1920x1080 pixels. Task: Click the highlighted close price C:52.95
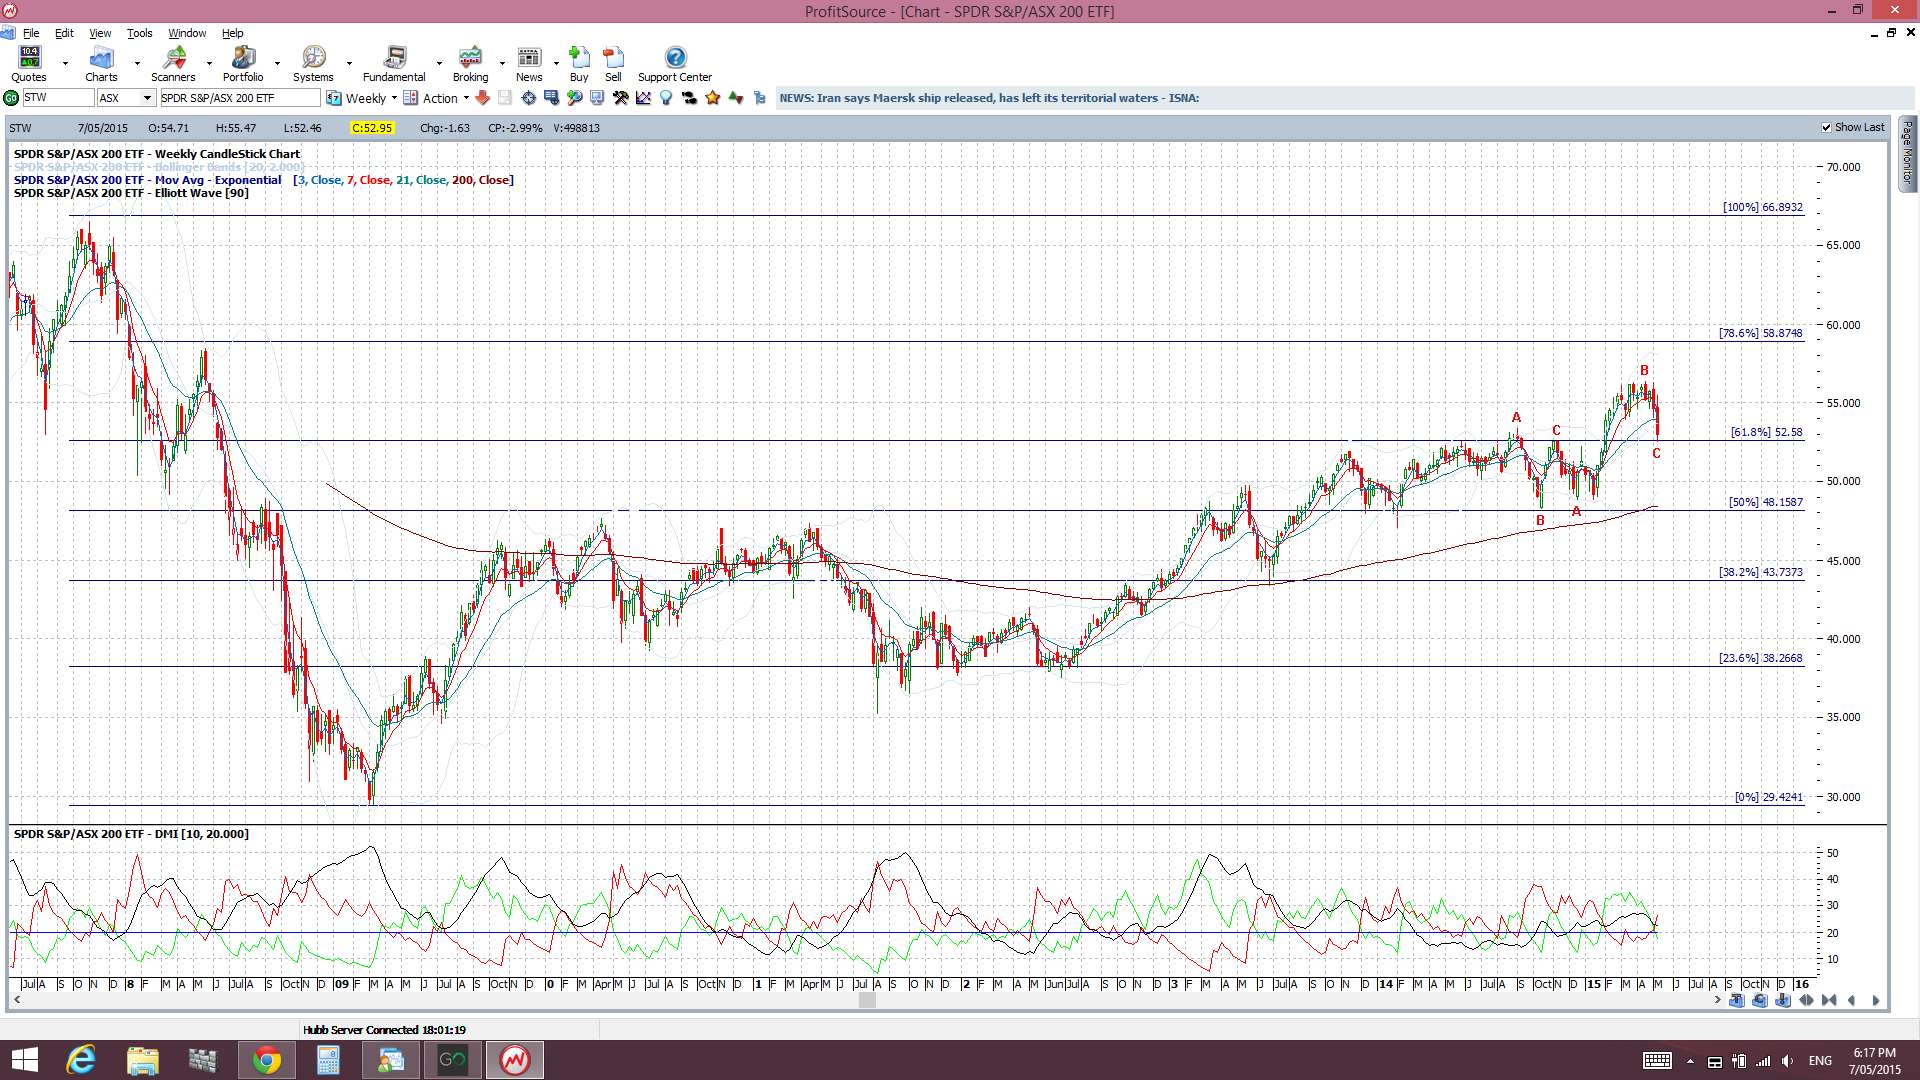[x=372, y=128]
